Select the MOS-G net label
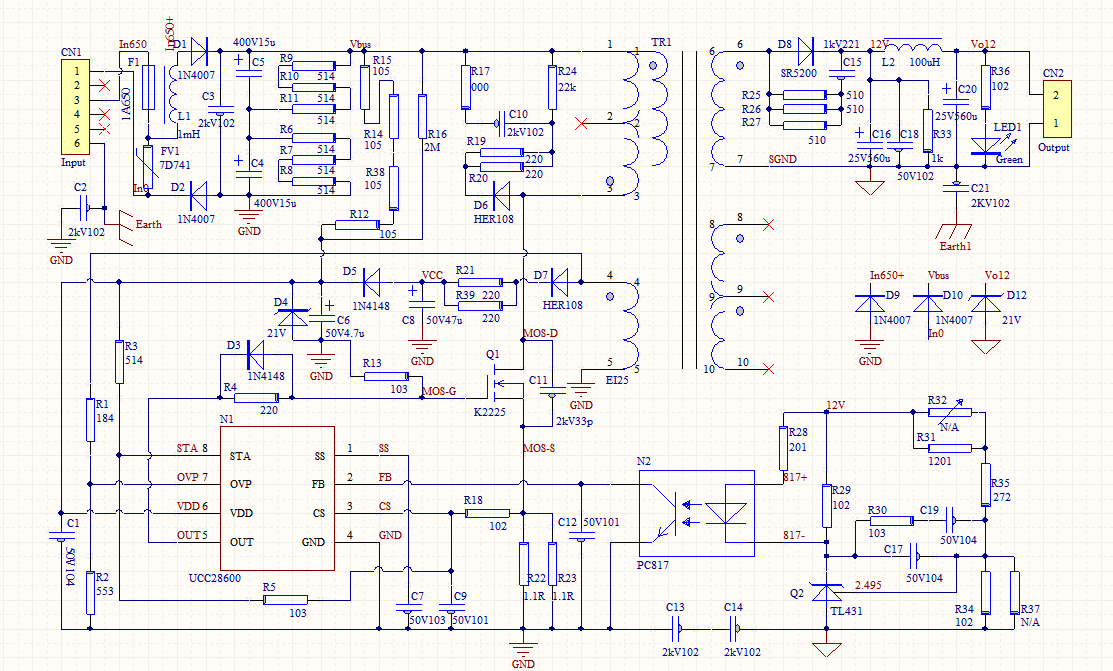This screenshot has height=671, width=1113. coord(439,391)
